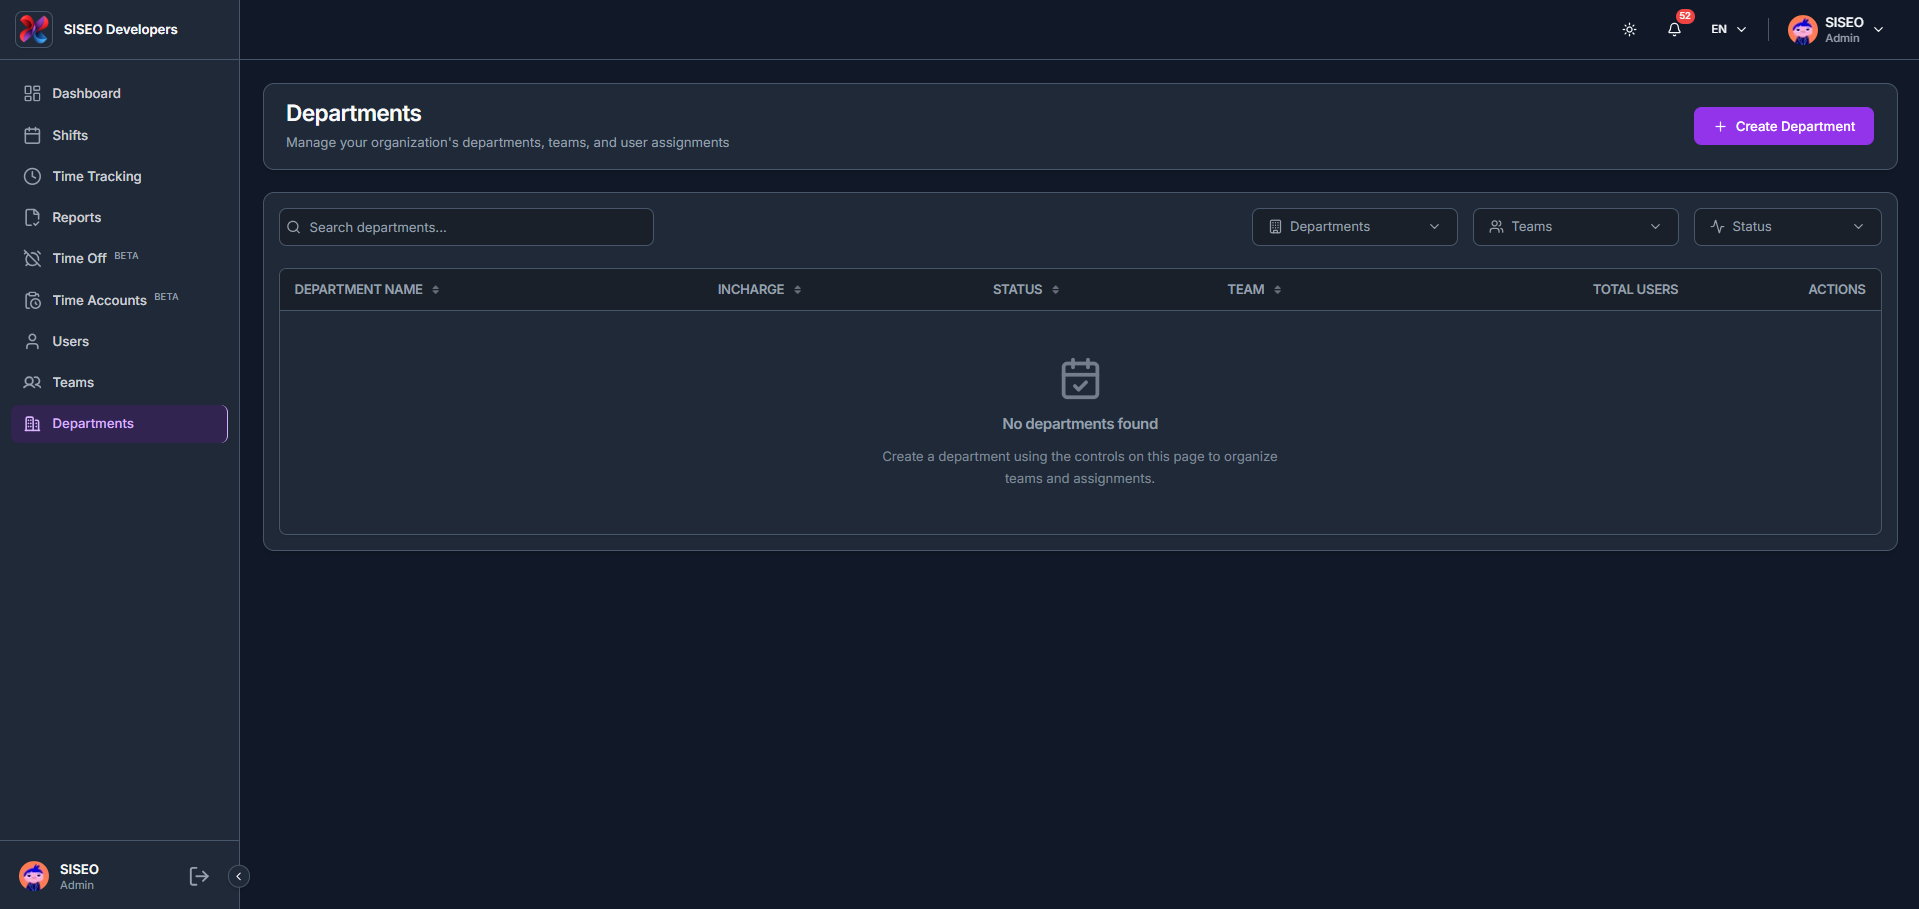Collapse the sidebar with the chevron button
The height and width of the screenshot is (909, 1919).
(239, 876)
